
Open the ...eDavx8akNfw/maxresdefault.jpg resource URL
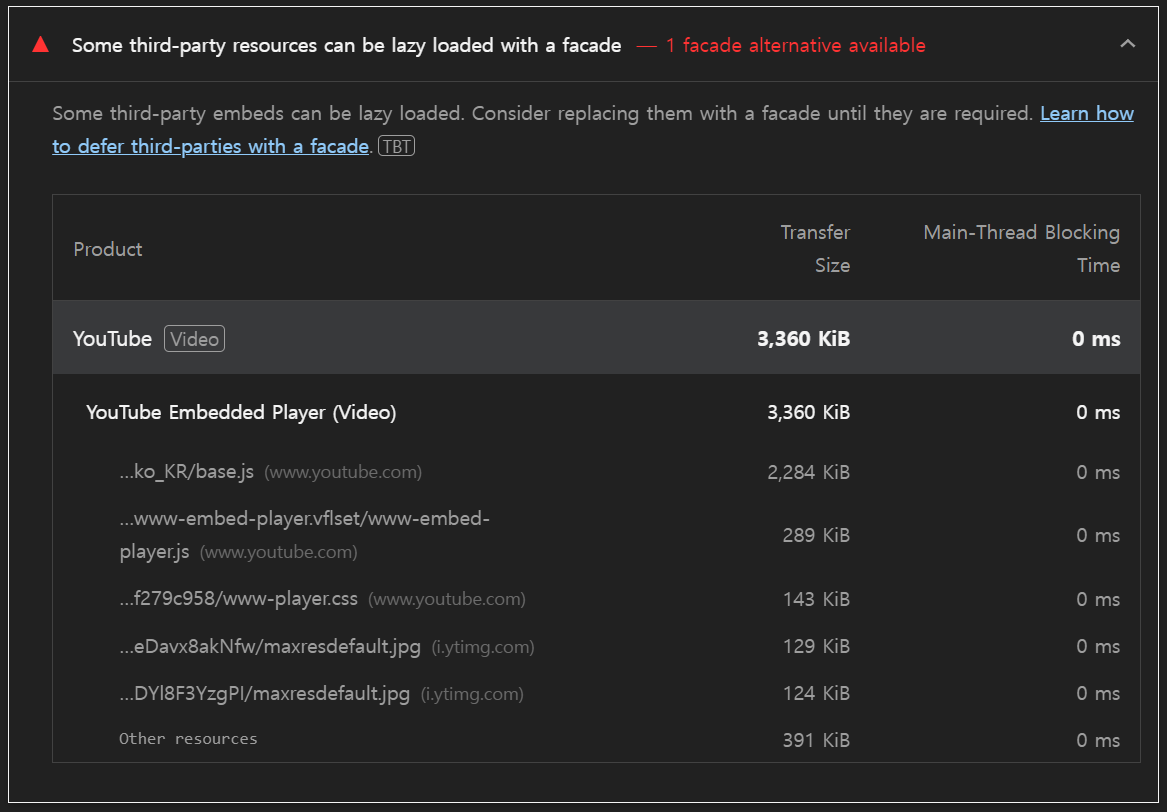pos(270,646)
